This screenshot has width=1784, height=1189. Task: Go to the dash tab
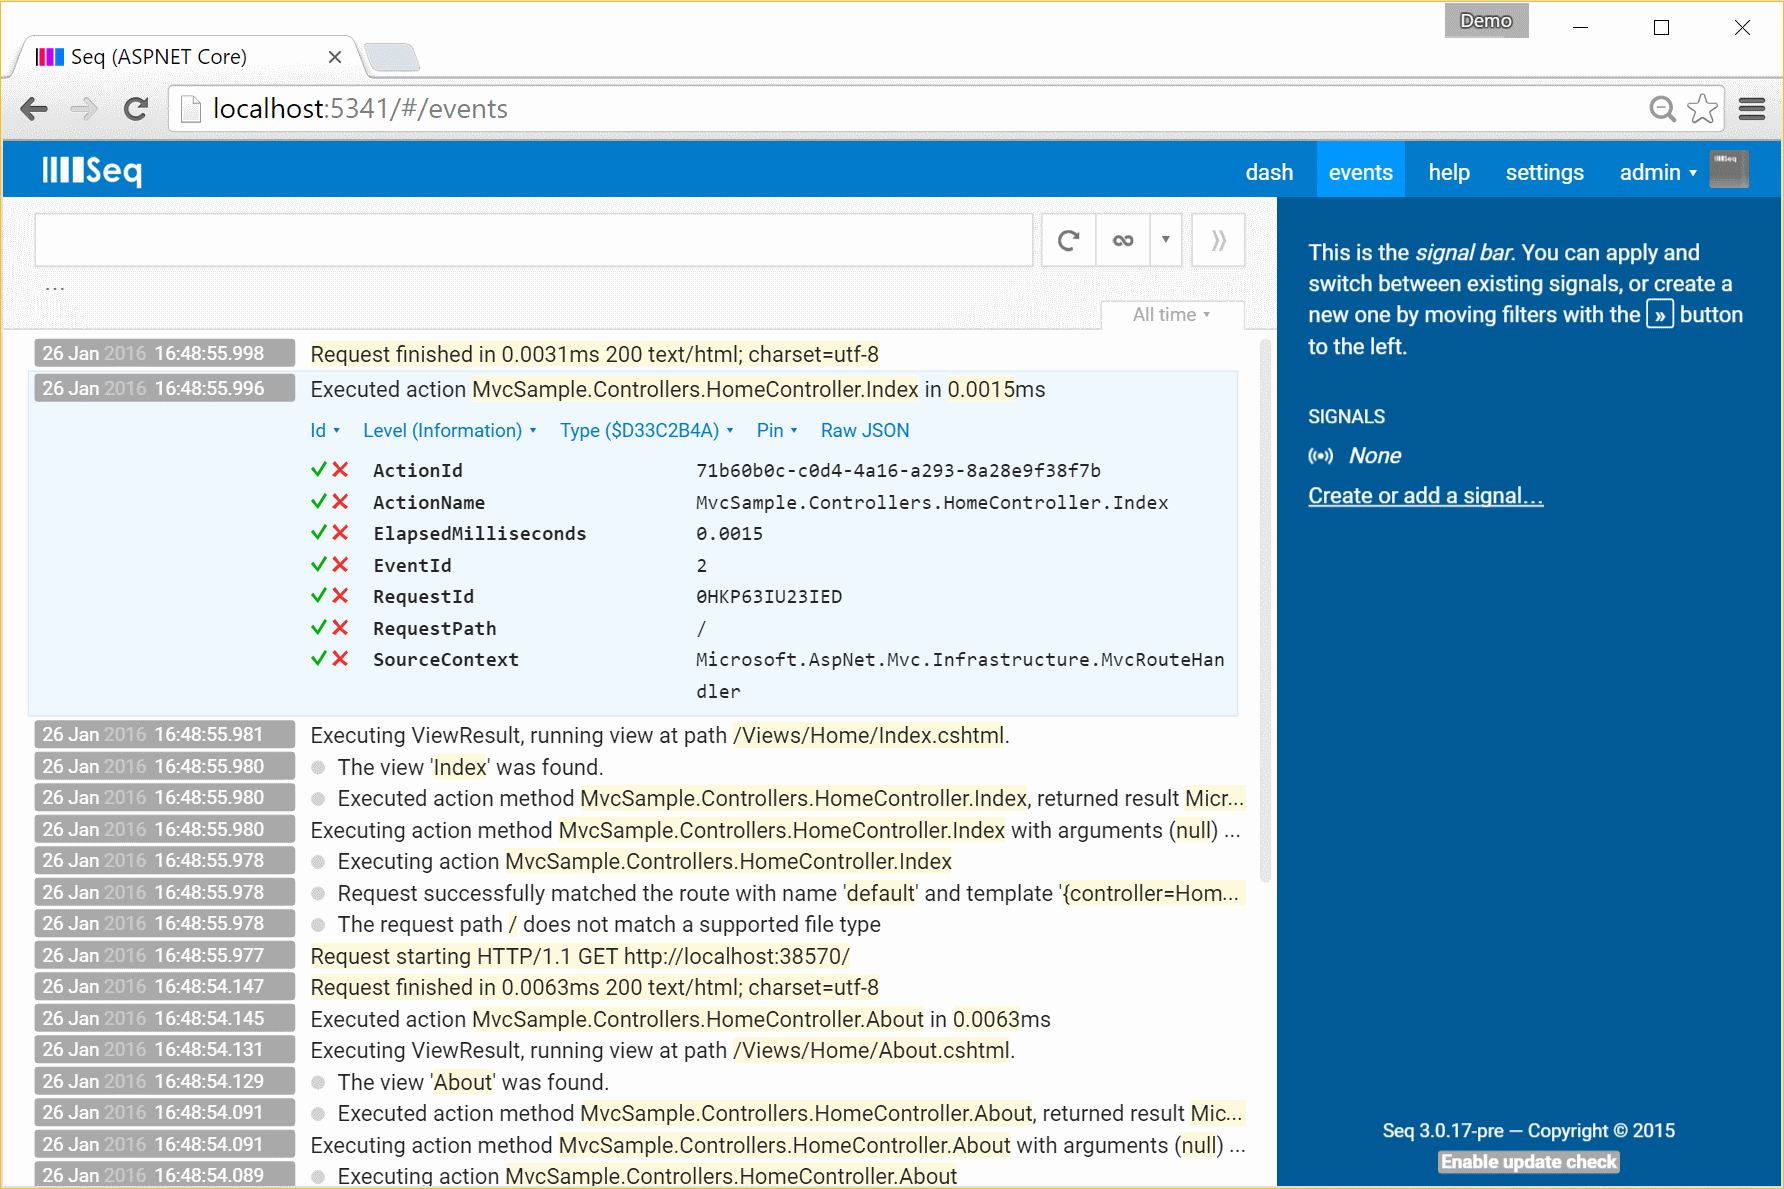pyautogui.click(x=1269, y=172)
